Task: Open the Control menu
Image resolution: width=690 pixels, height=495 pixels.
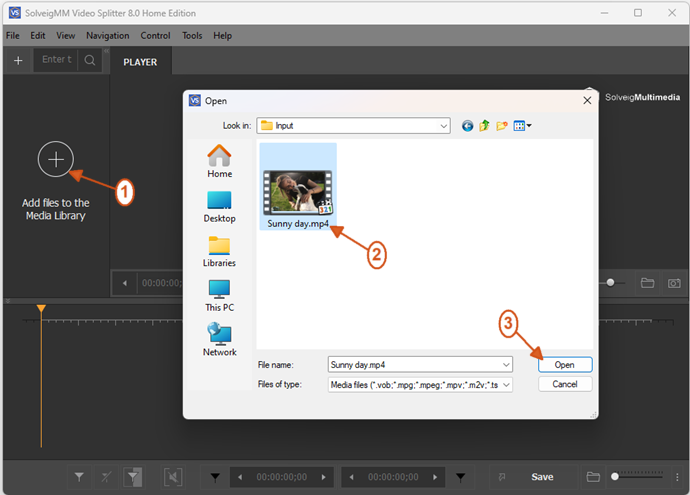Action: tap(155, 36)
